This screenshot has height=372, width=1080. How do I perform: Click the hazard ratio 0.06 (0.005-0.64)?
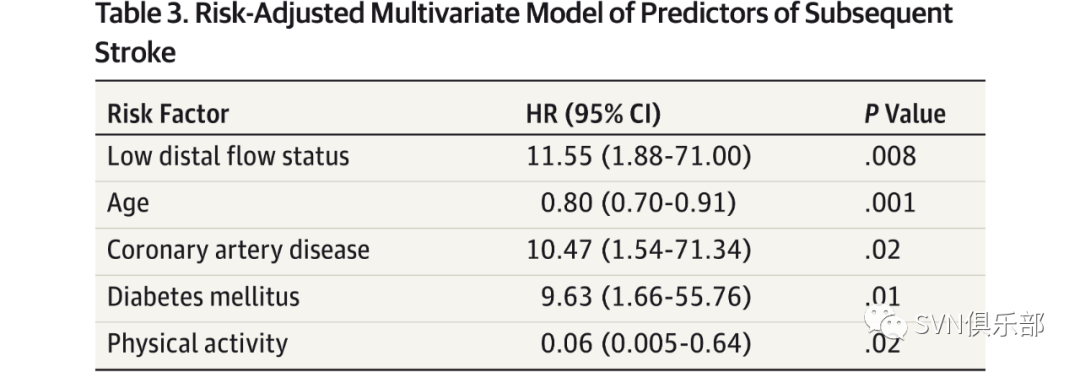tap(645, 344)
